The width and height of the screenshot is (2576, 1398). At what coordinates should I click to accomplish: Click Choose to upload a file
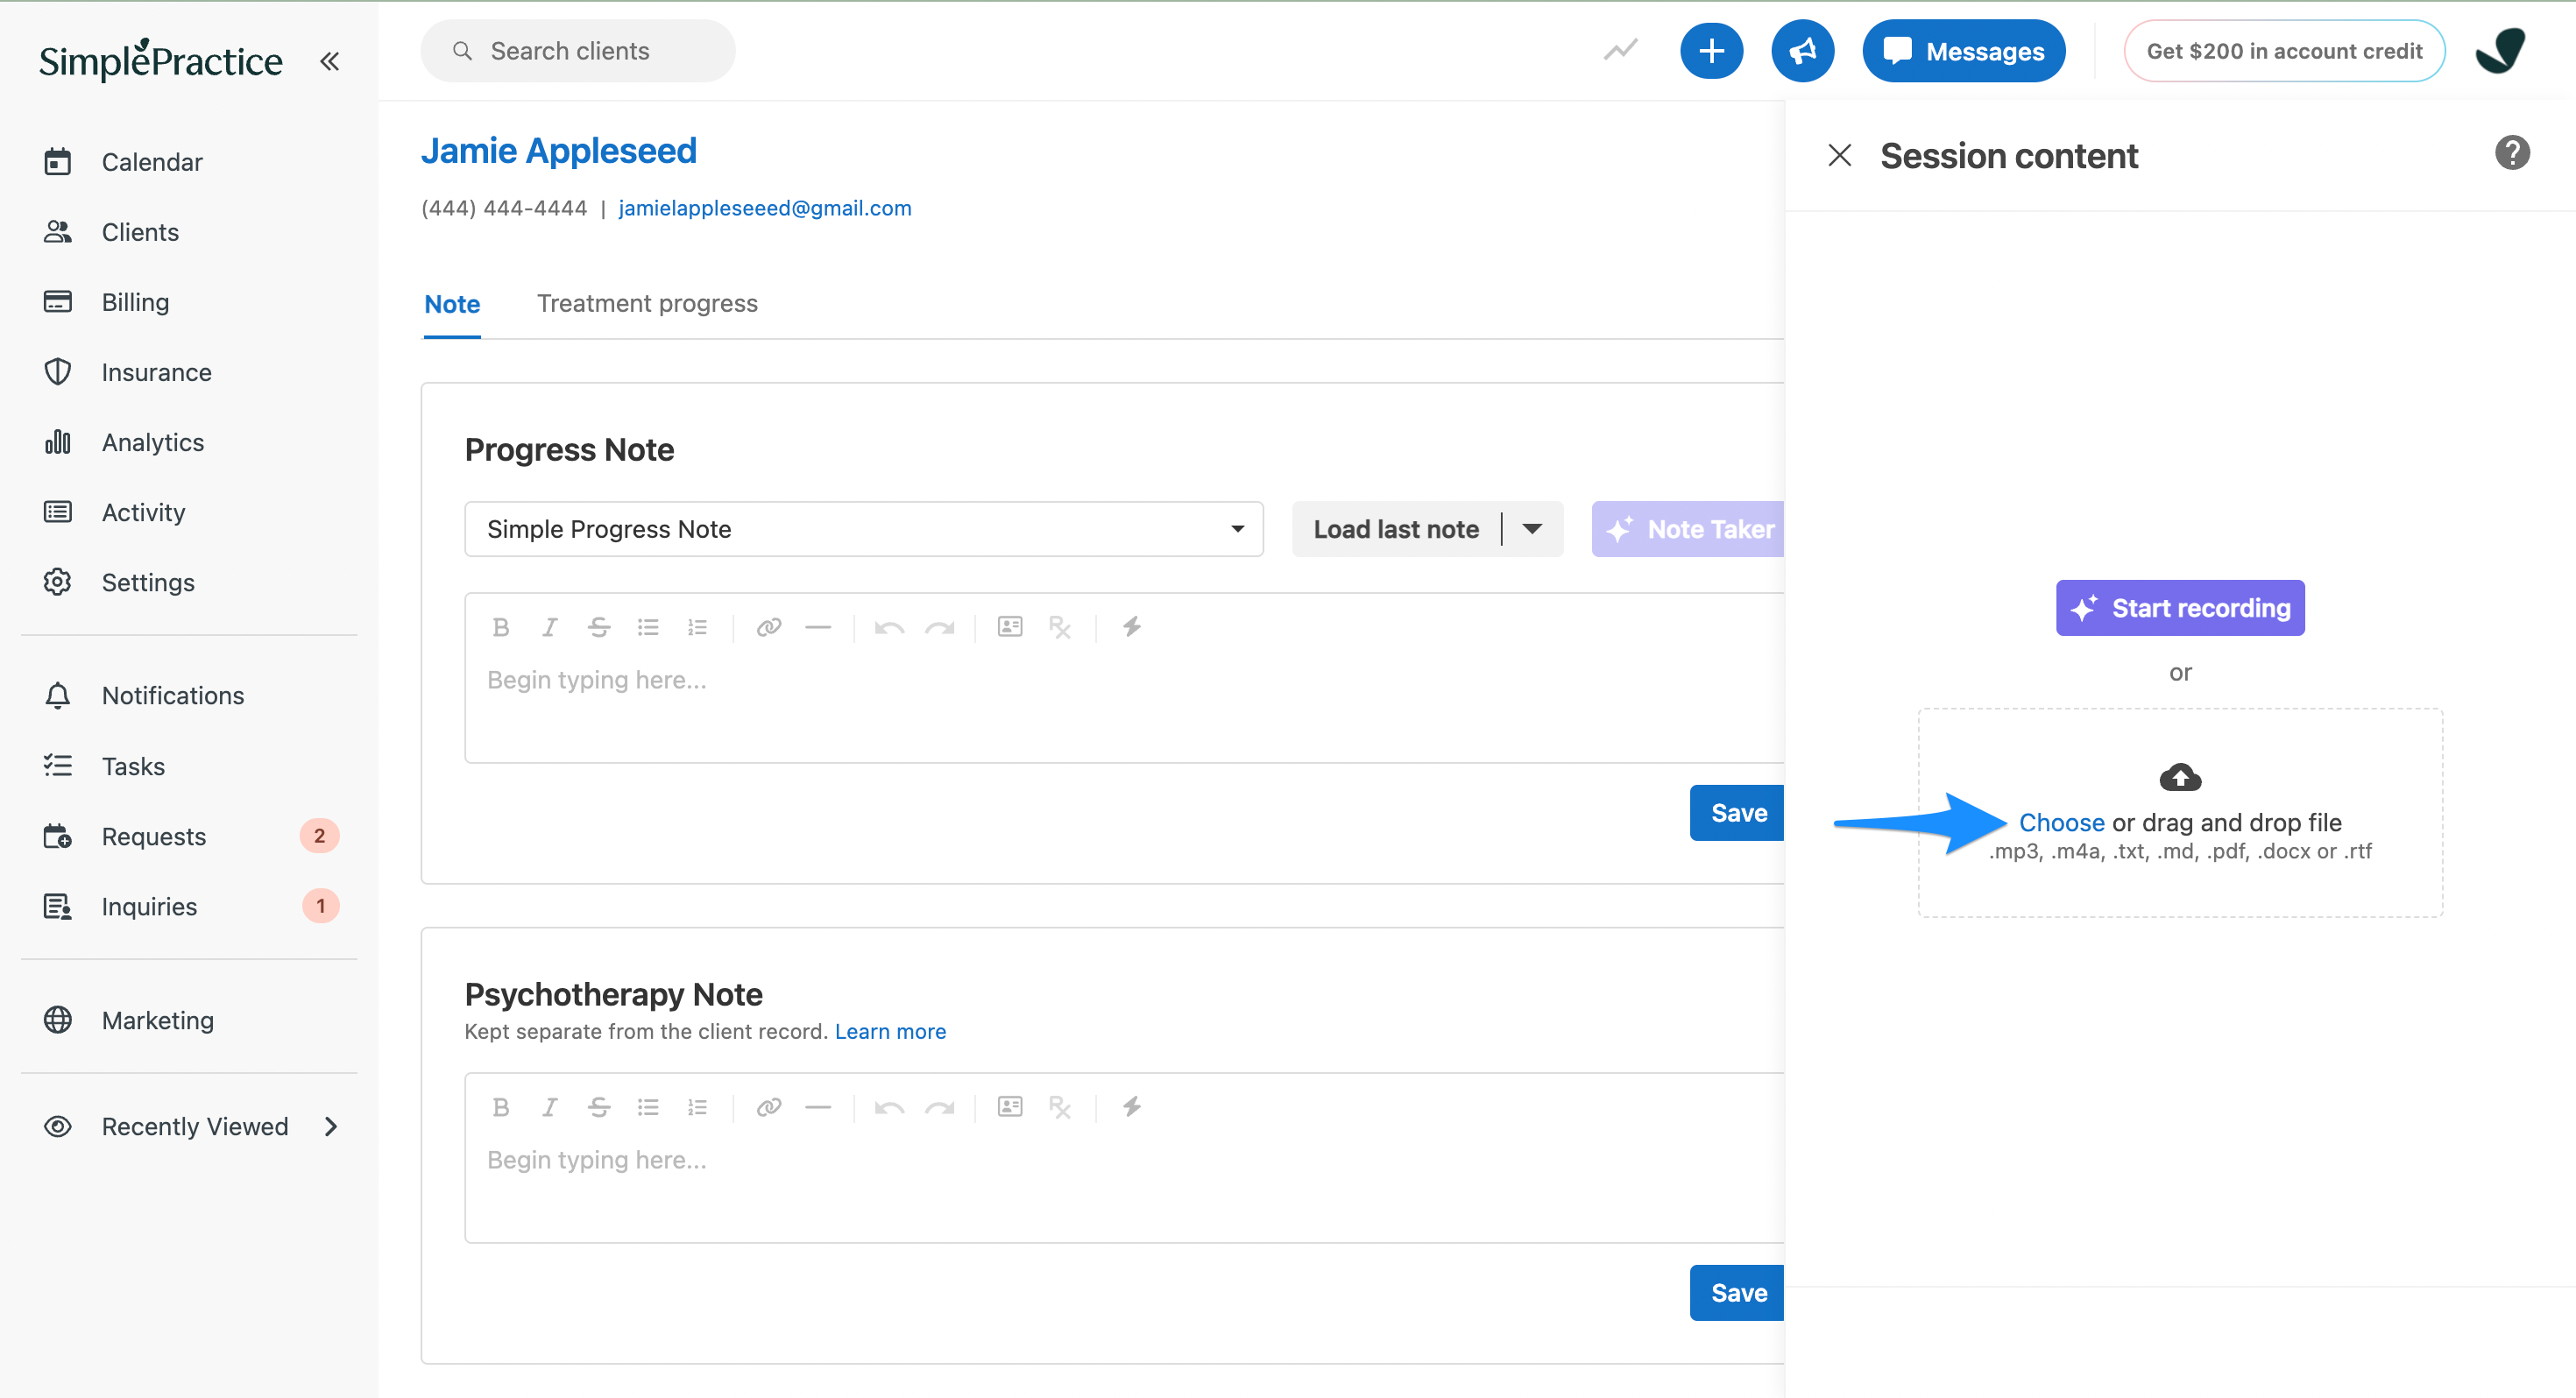tap(2062, 822)
